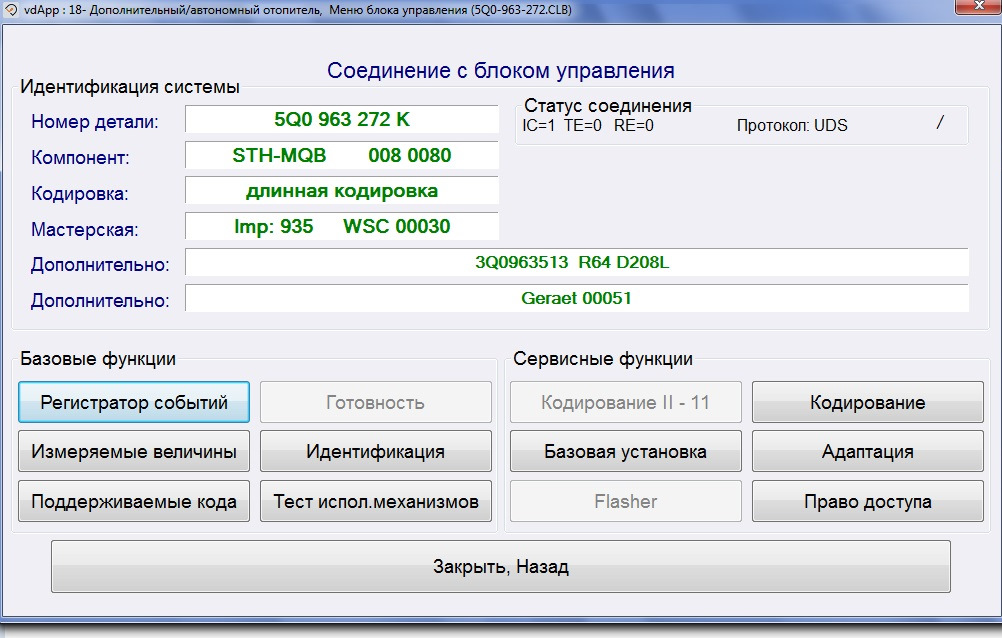Click the Мастерская label
The width and height of the screenshot is (1002, 638).
[x=84, y=230]
